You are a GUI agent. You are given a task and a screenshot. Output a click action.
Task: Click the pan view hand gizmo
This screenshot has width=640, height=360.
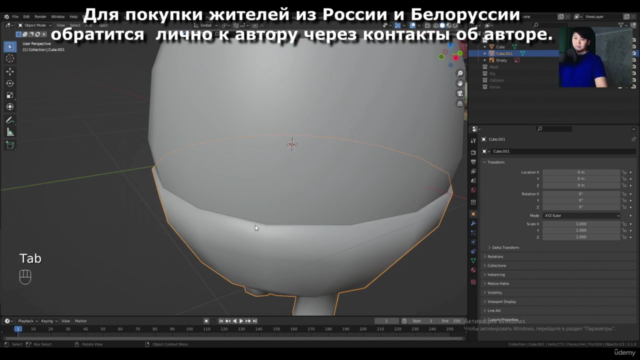tap(460, 83)
